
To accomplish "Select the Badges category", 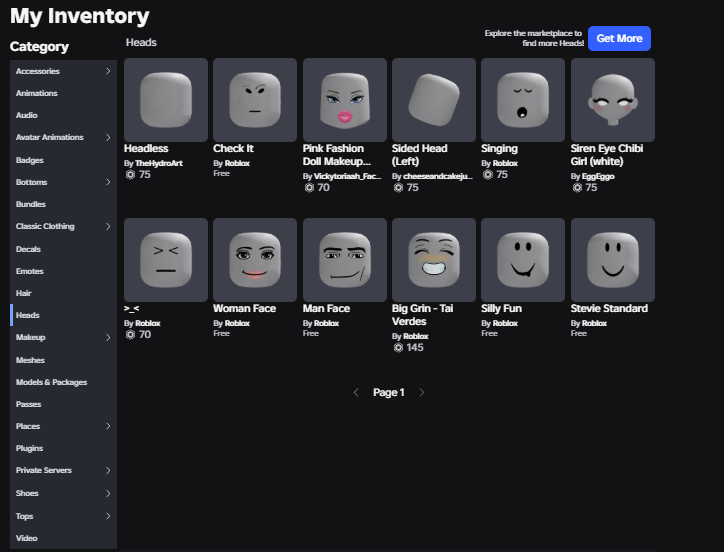I will coord(63,160).
